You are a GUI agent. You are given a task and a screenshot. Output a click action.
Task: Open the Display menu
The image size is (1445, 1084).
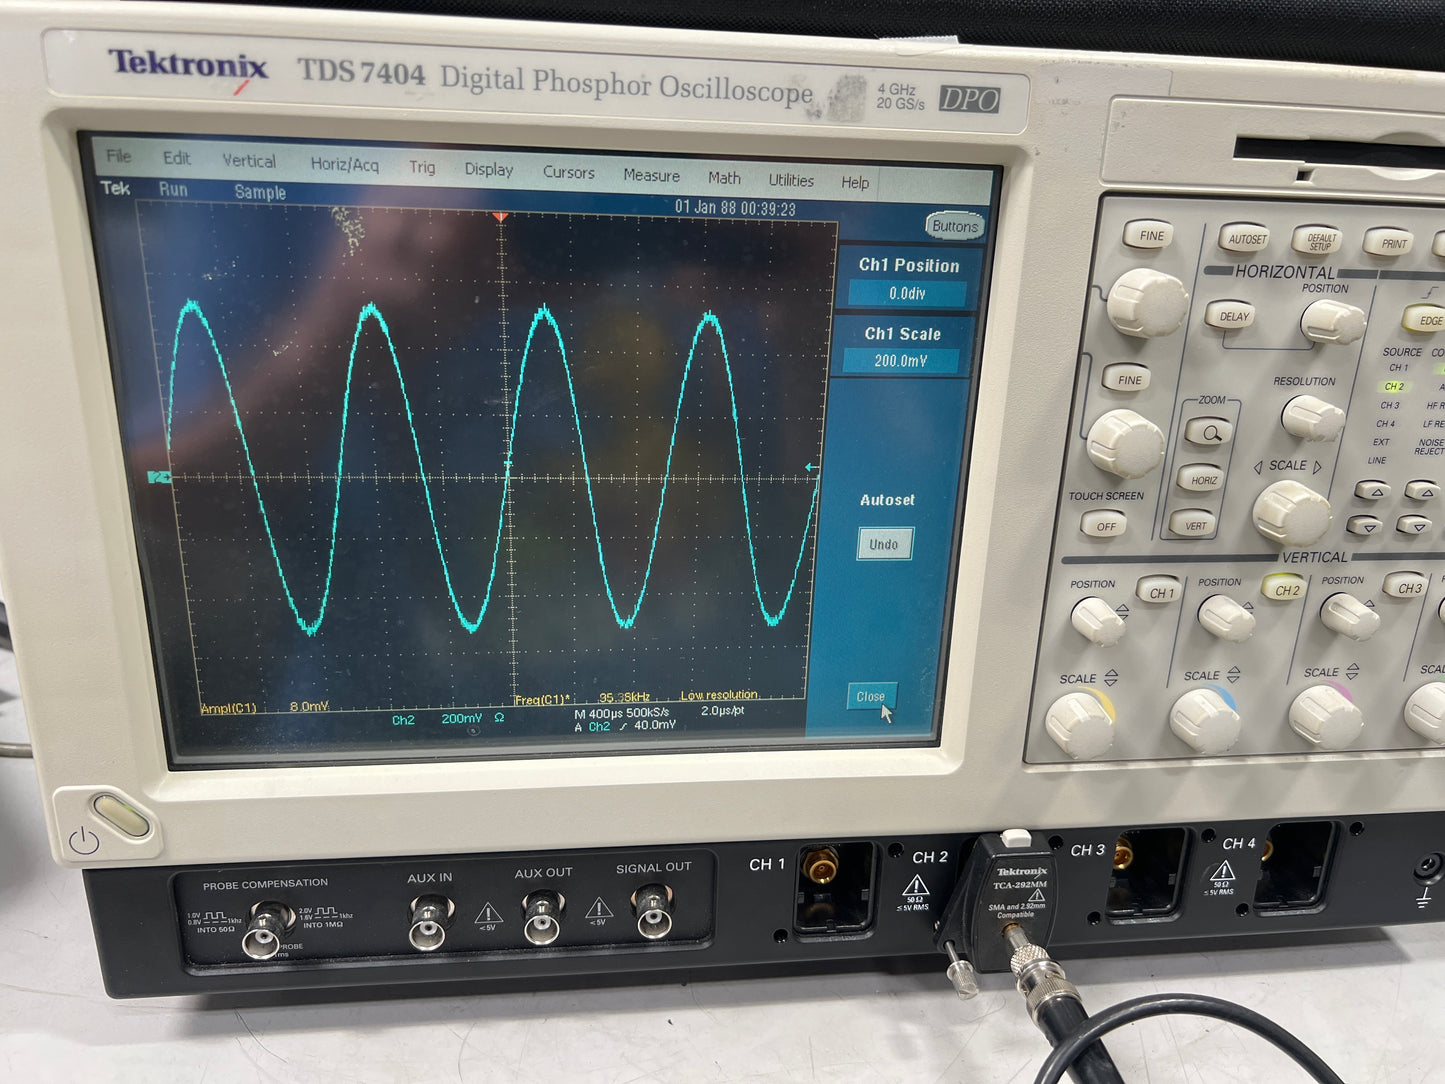[488, 170]
